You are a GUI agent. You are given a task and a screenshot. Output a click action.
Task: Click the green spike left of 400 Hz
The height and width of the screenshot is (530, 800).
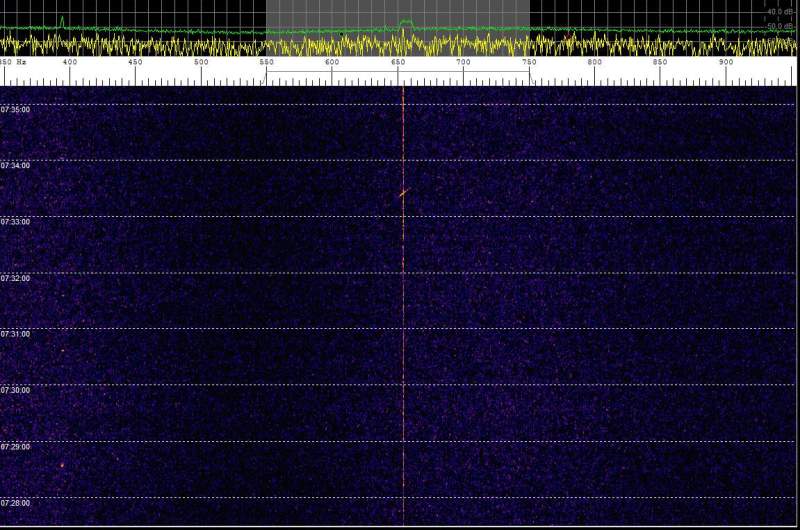coord(61,20)
